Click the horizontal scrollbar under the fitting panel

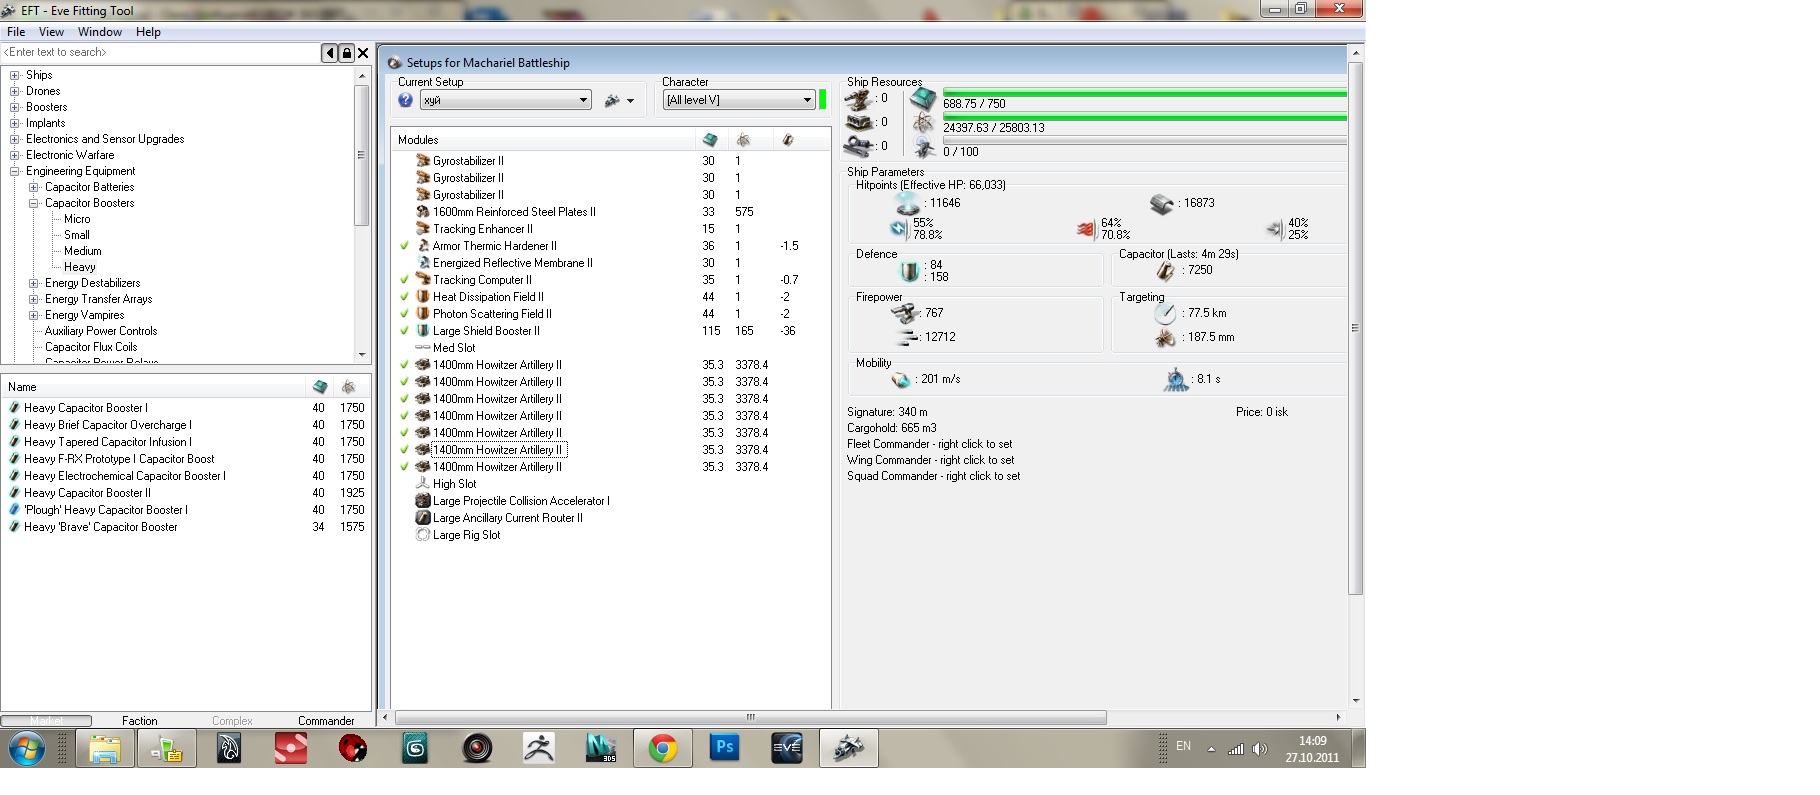(x=750, y=718)
